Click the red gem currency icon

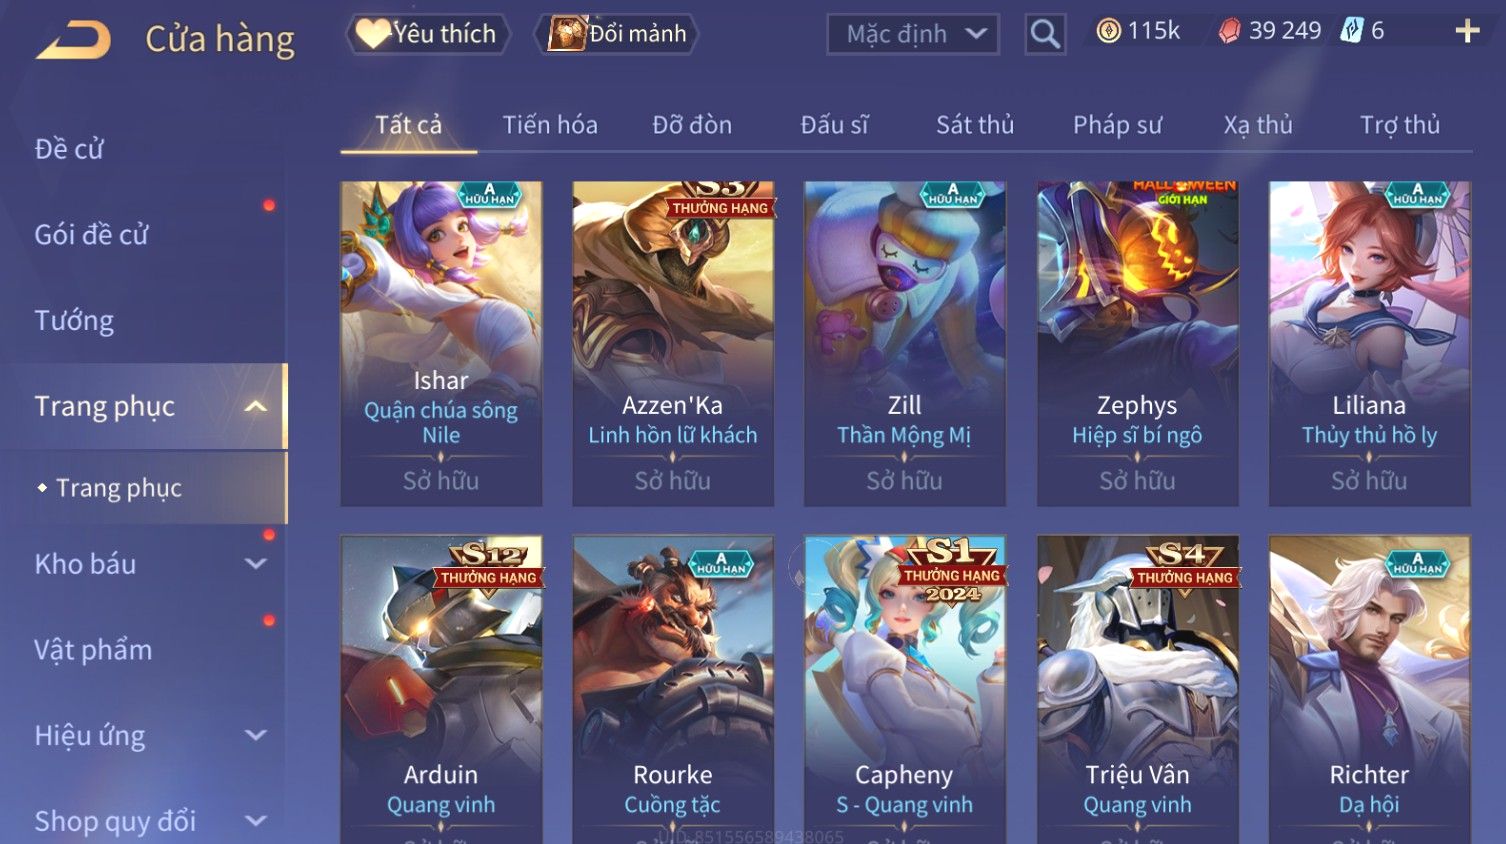point(1229,31)
